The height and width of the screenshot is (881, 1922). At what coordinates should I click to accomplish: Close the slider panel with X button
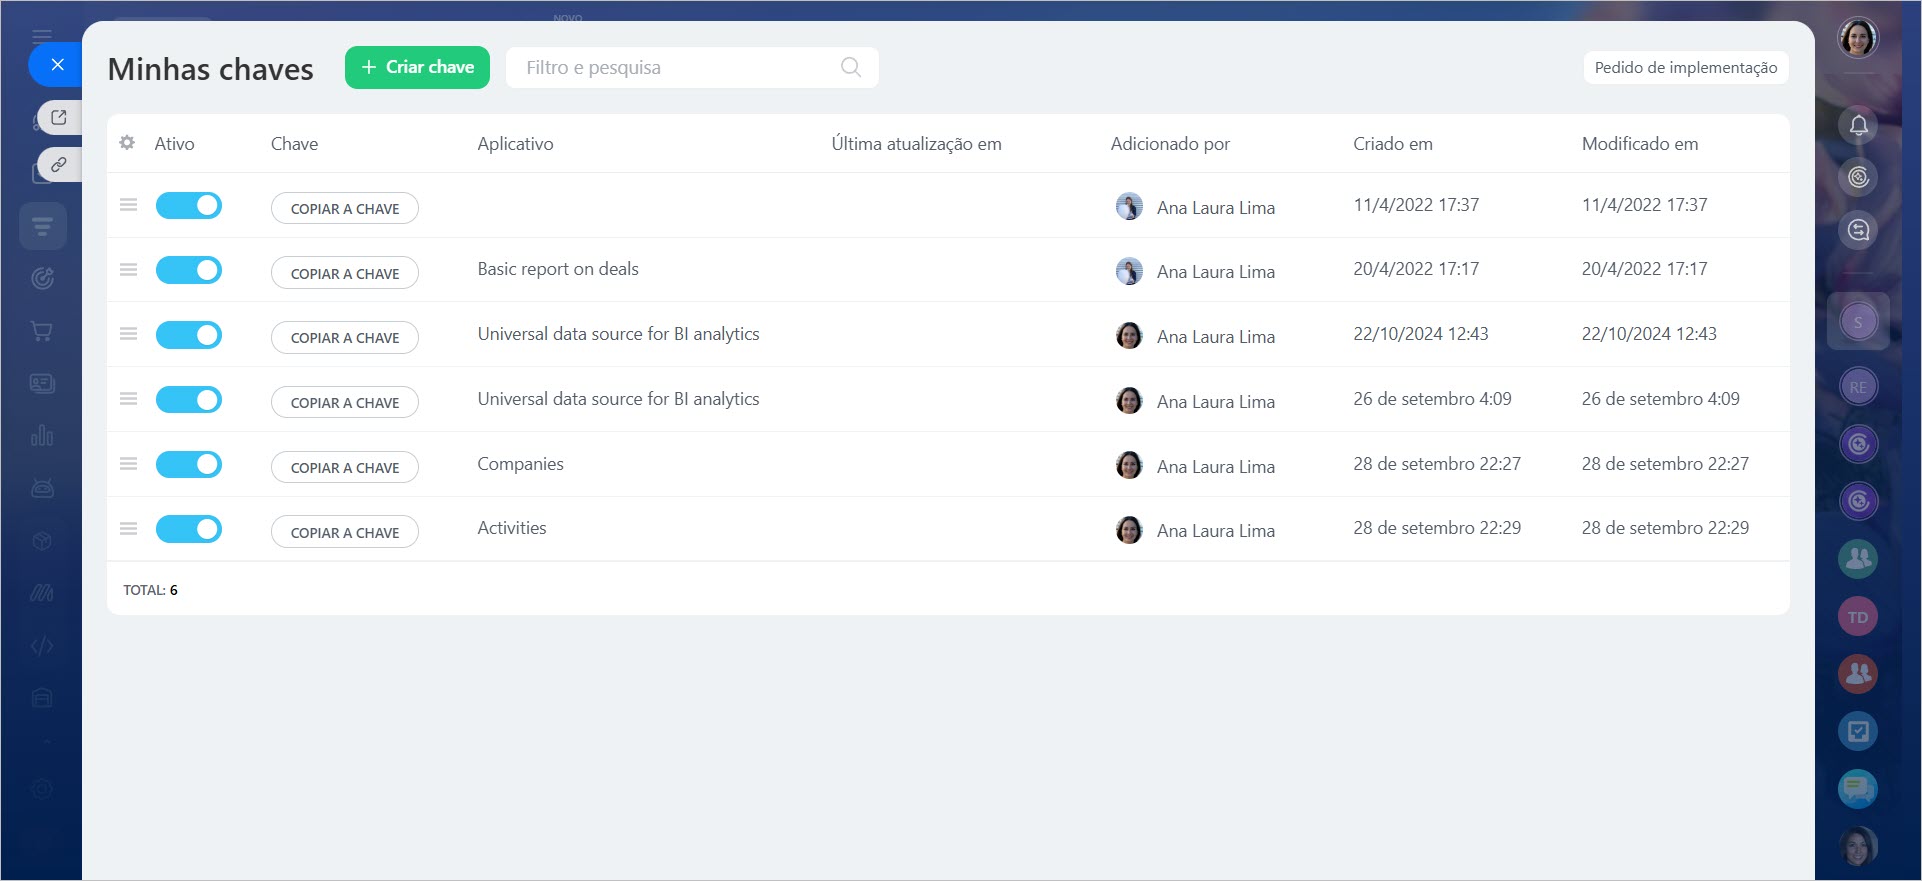click(x=57, y=65)
